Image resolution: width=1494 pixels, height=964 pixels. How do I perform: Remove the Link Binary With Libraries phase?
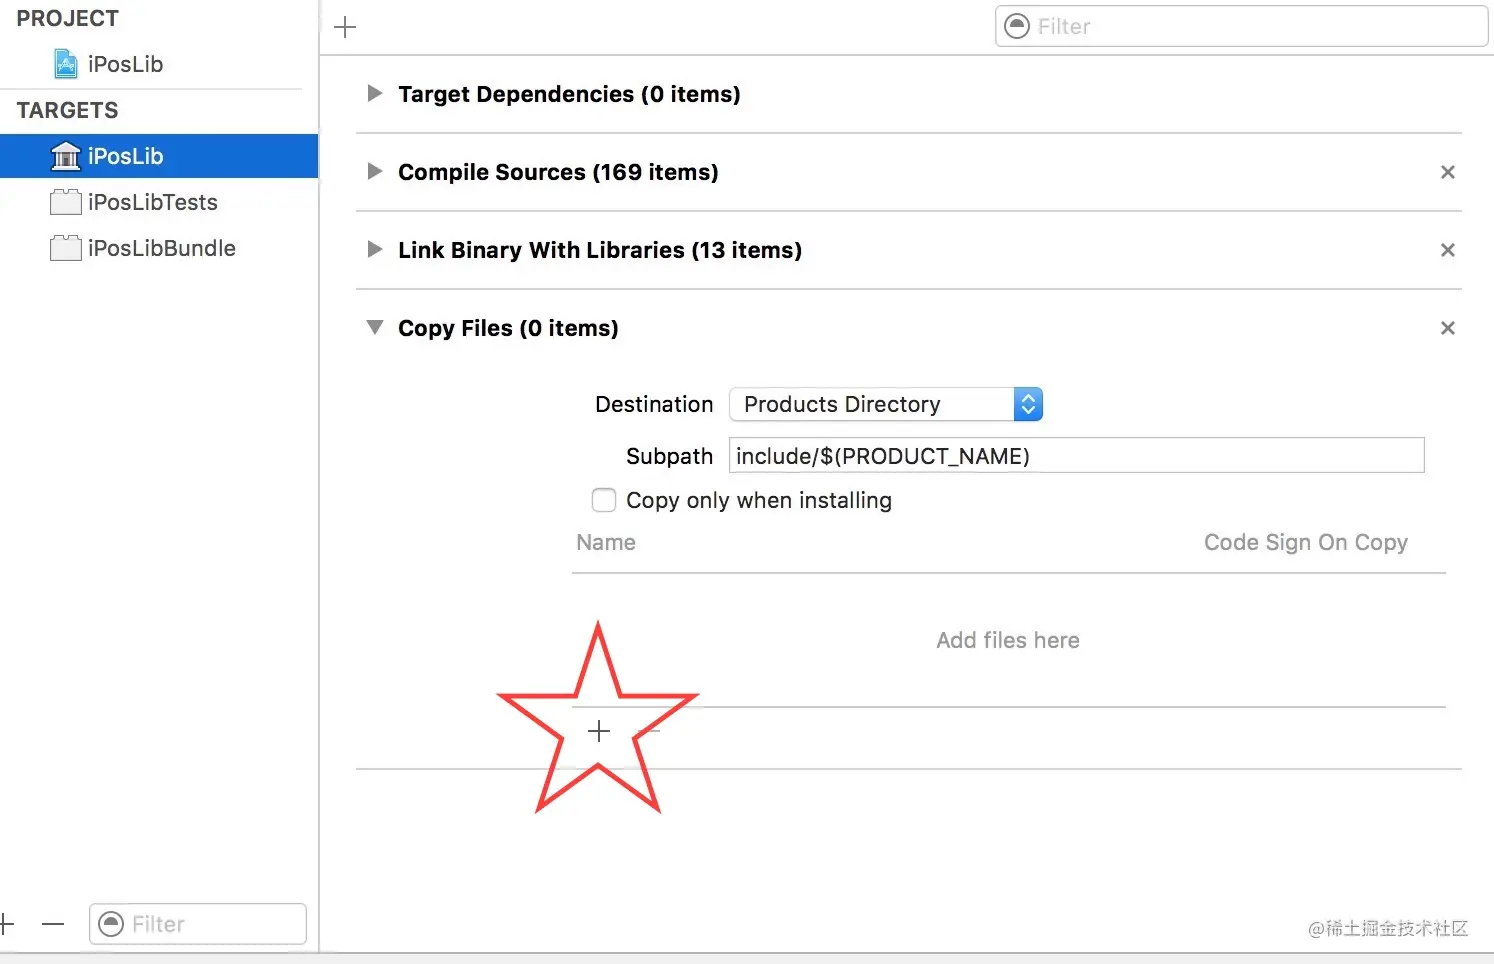(1447, 250)
